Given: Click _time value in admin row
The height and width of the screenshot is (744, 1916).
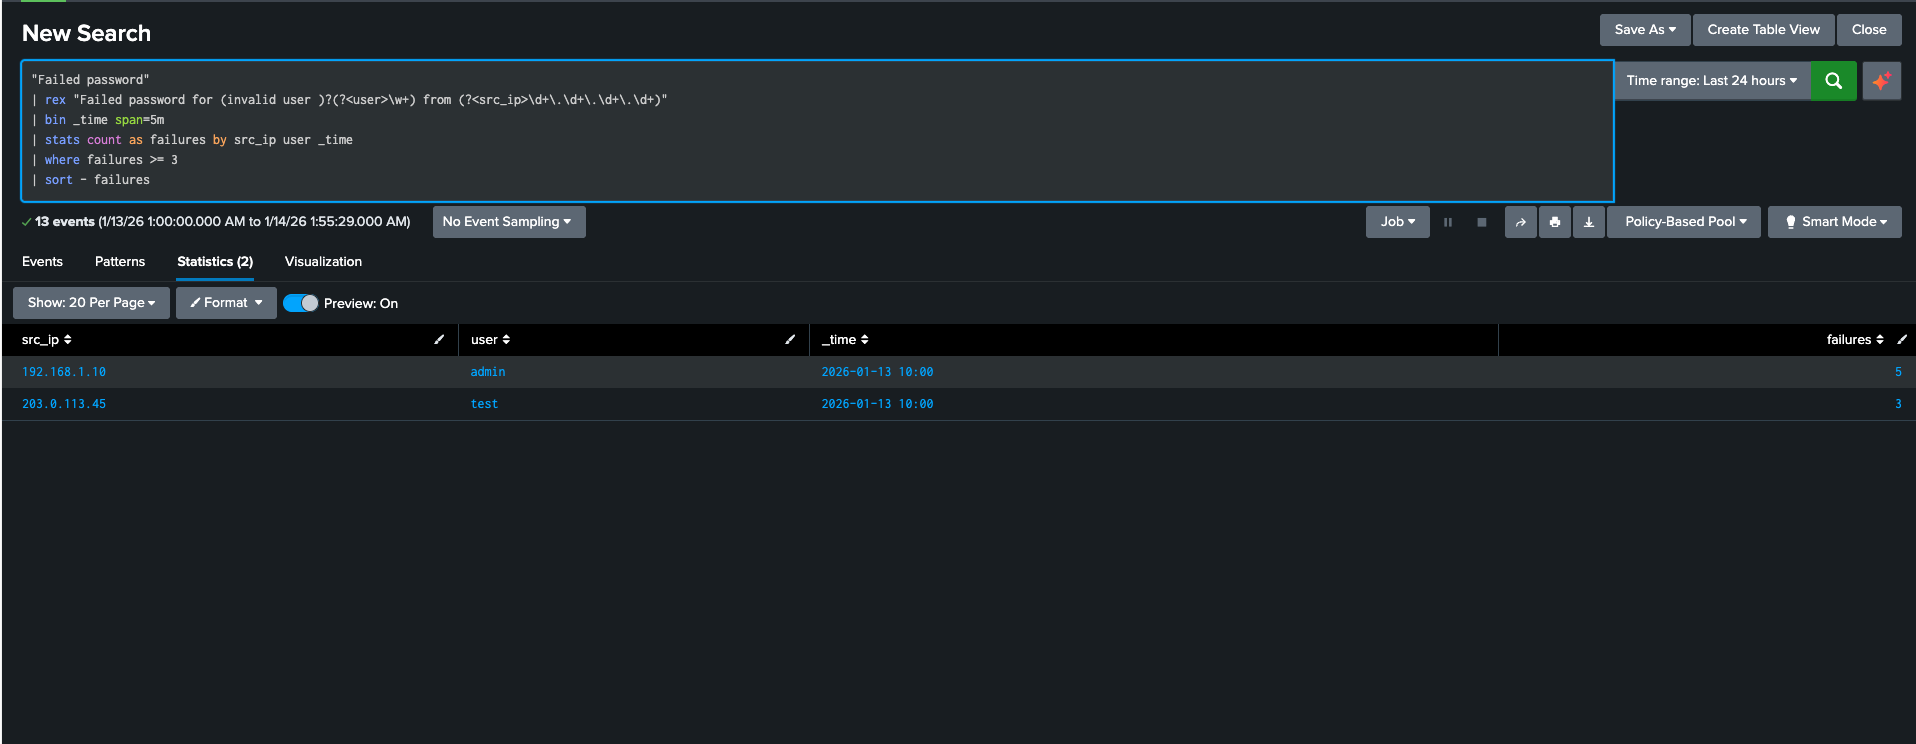Looking at the screenshot, I should coord(877,372).
